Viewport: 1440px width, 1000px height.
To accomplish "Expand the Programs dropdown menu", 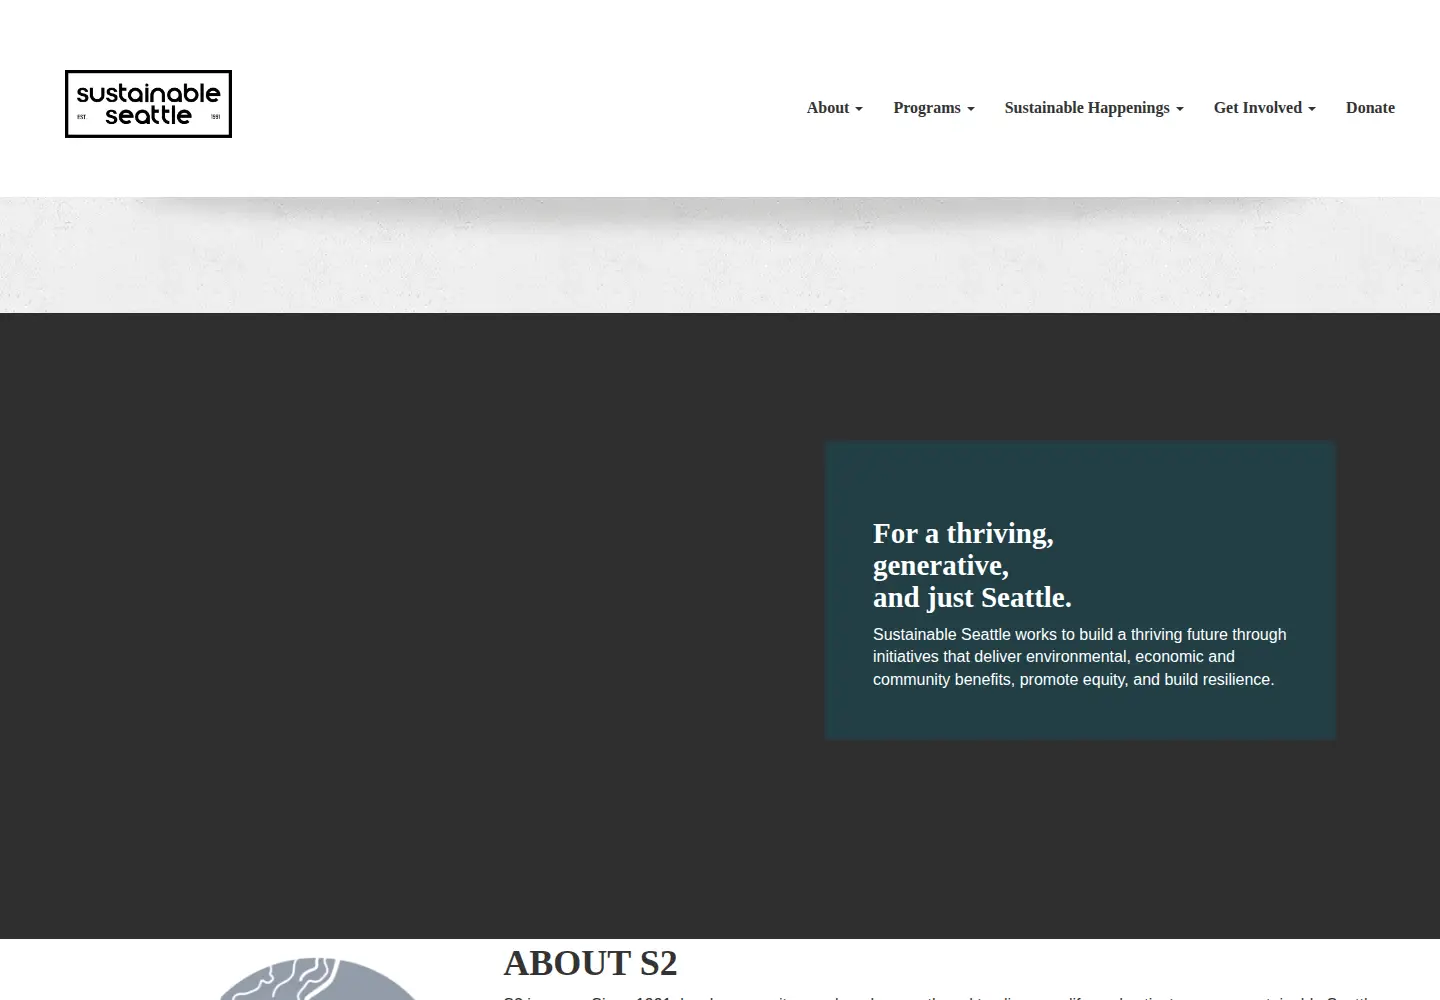I will tap(934, 108).
